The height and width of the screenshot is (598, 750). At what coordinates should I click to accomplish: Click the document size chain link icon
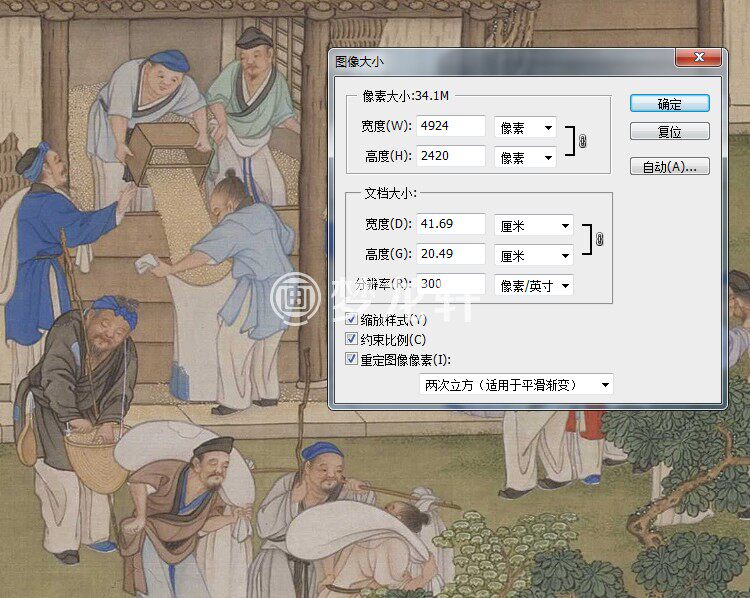coord(599,239)
